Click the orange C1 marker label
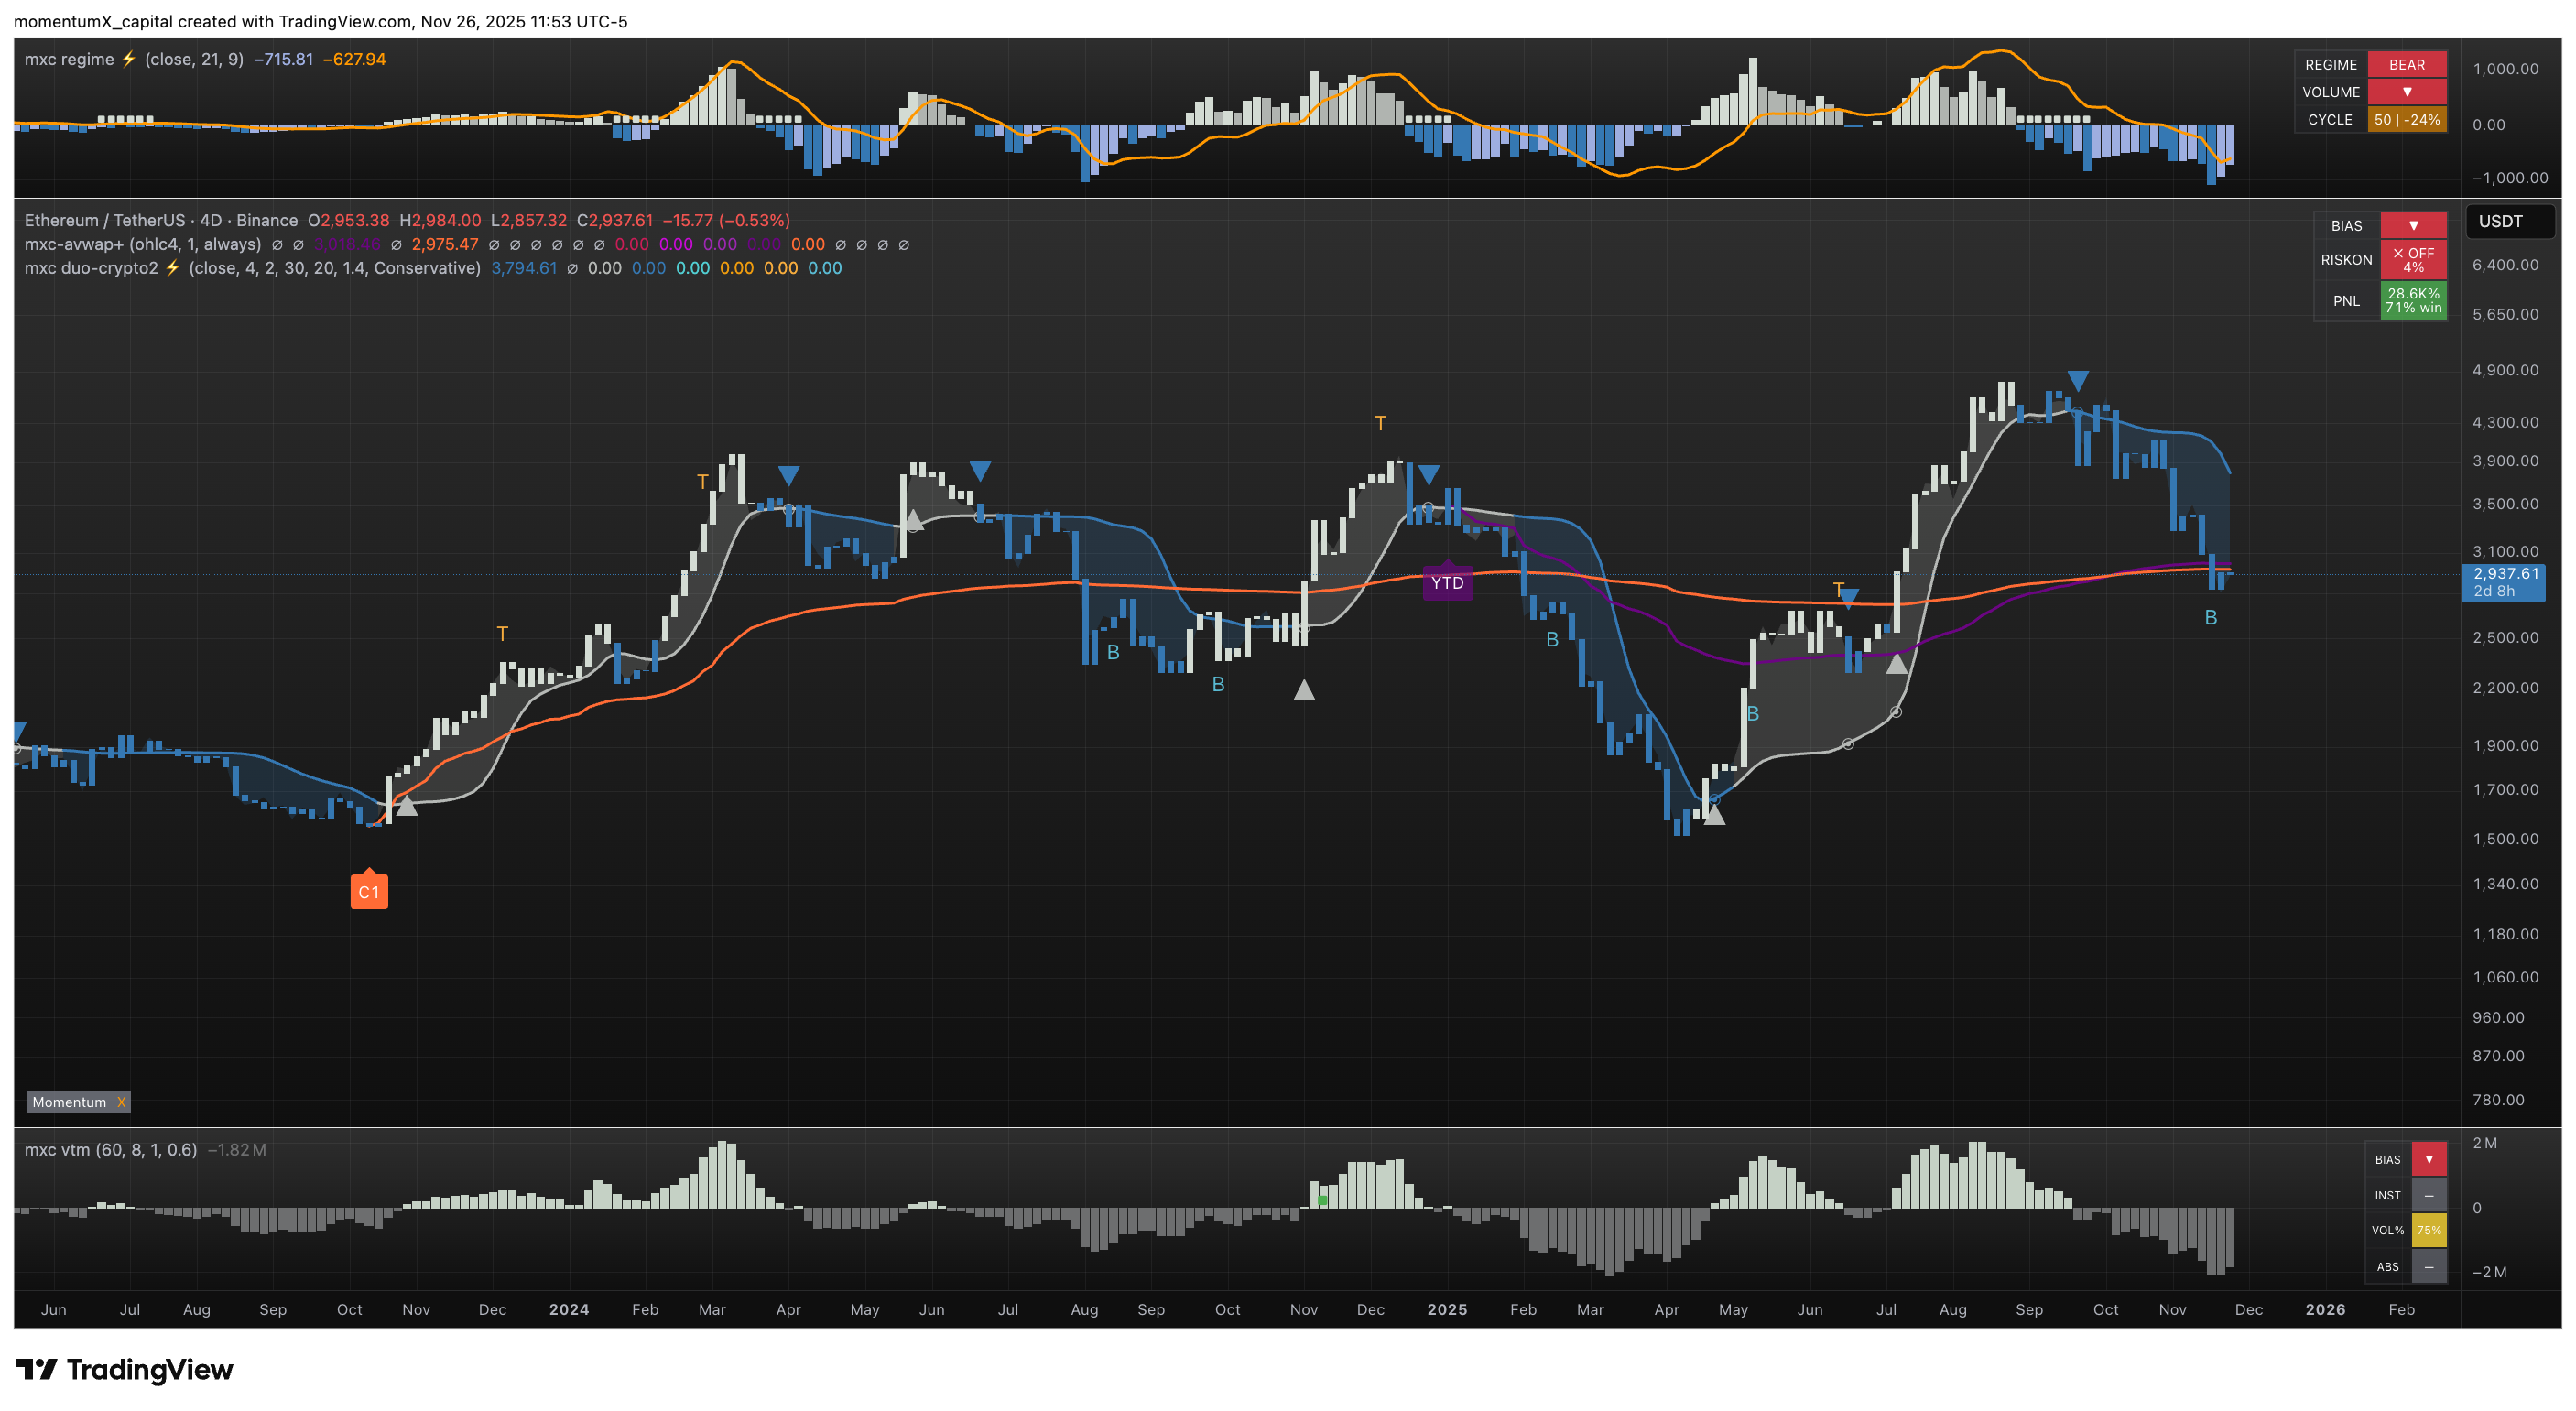Viewport: 2576px width, 1411px height. click(369, 892)
